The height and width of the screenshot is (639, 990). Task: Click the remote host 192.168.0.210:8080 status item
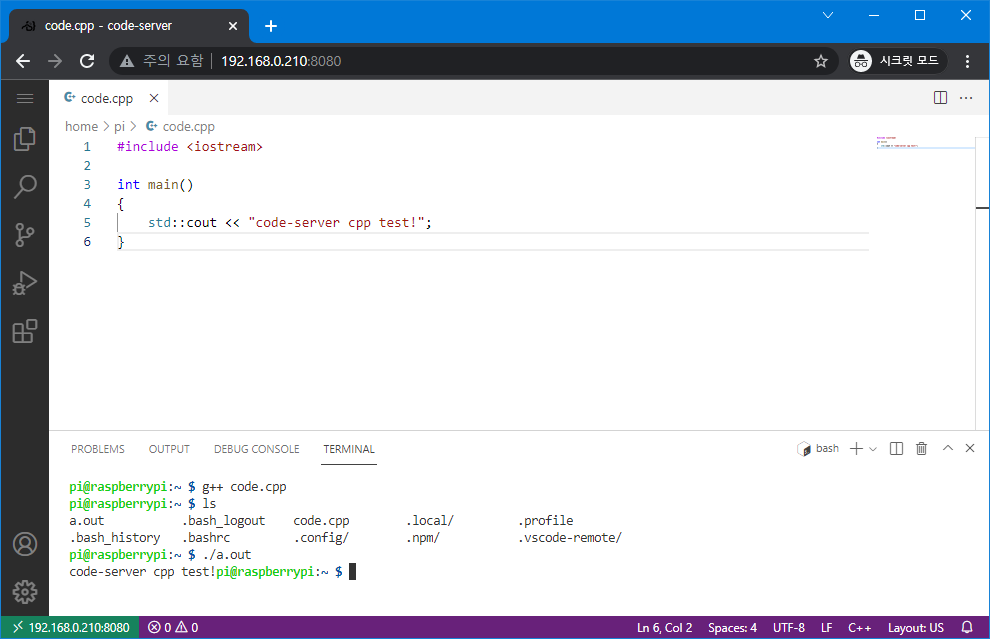tap(71, 628)
